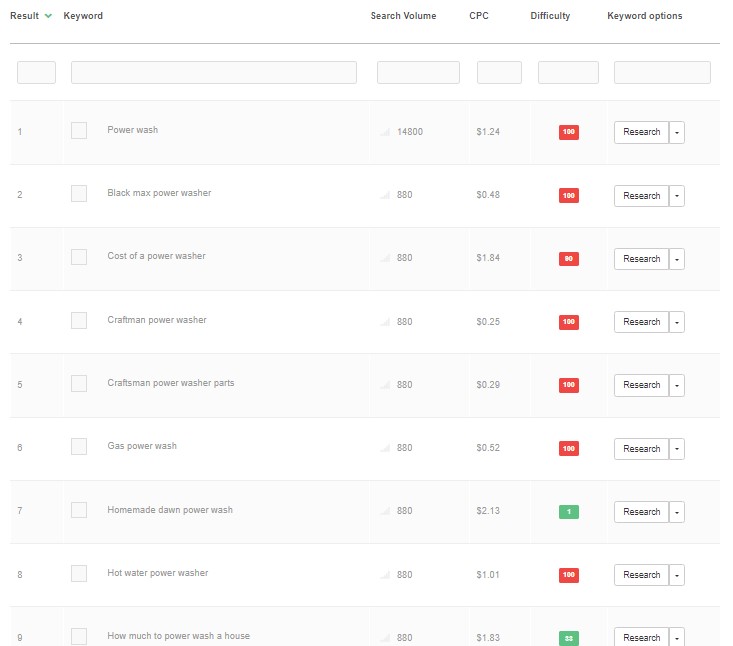Viewport: 733px width, 646px height.
Task: Tick the checkbox for Hot water power washer
Action: (x=79, y=574)
